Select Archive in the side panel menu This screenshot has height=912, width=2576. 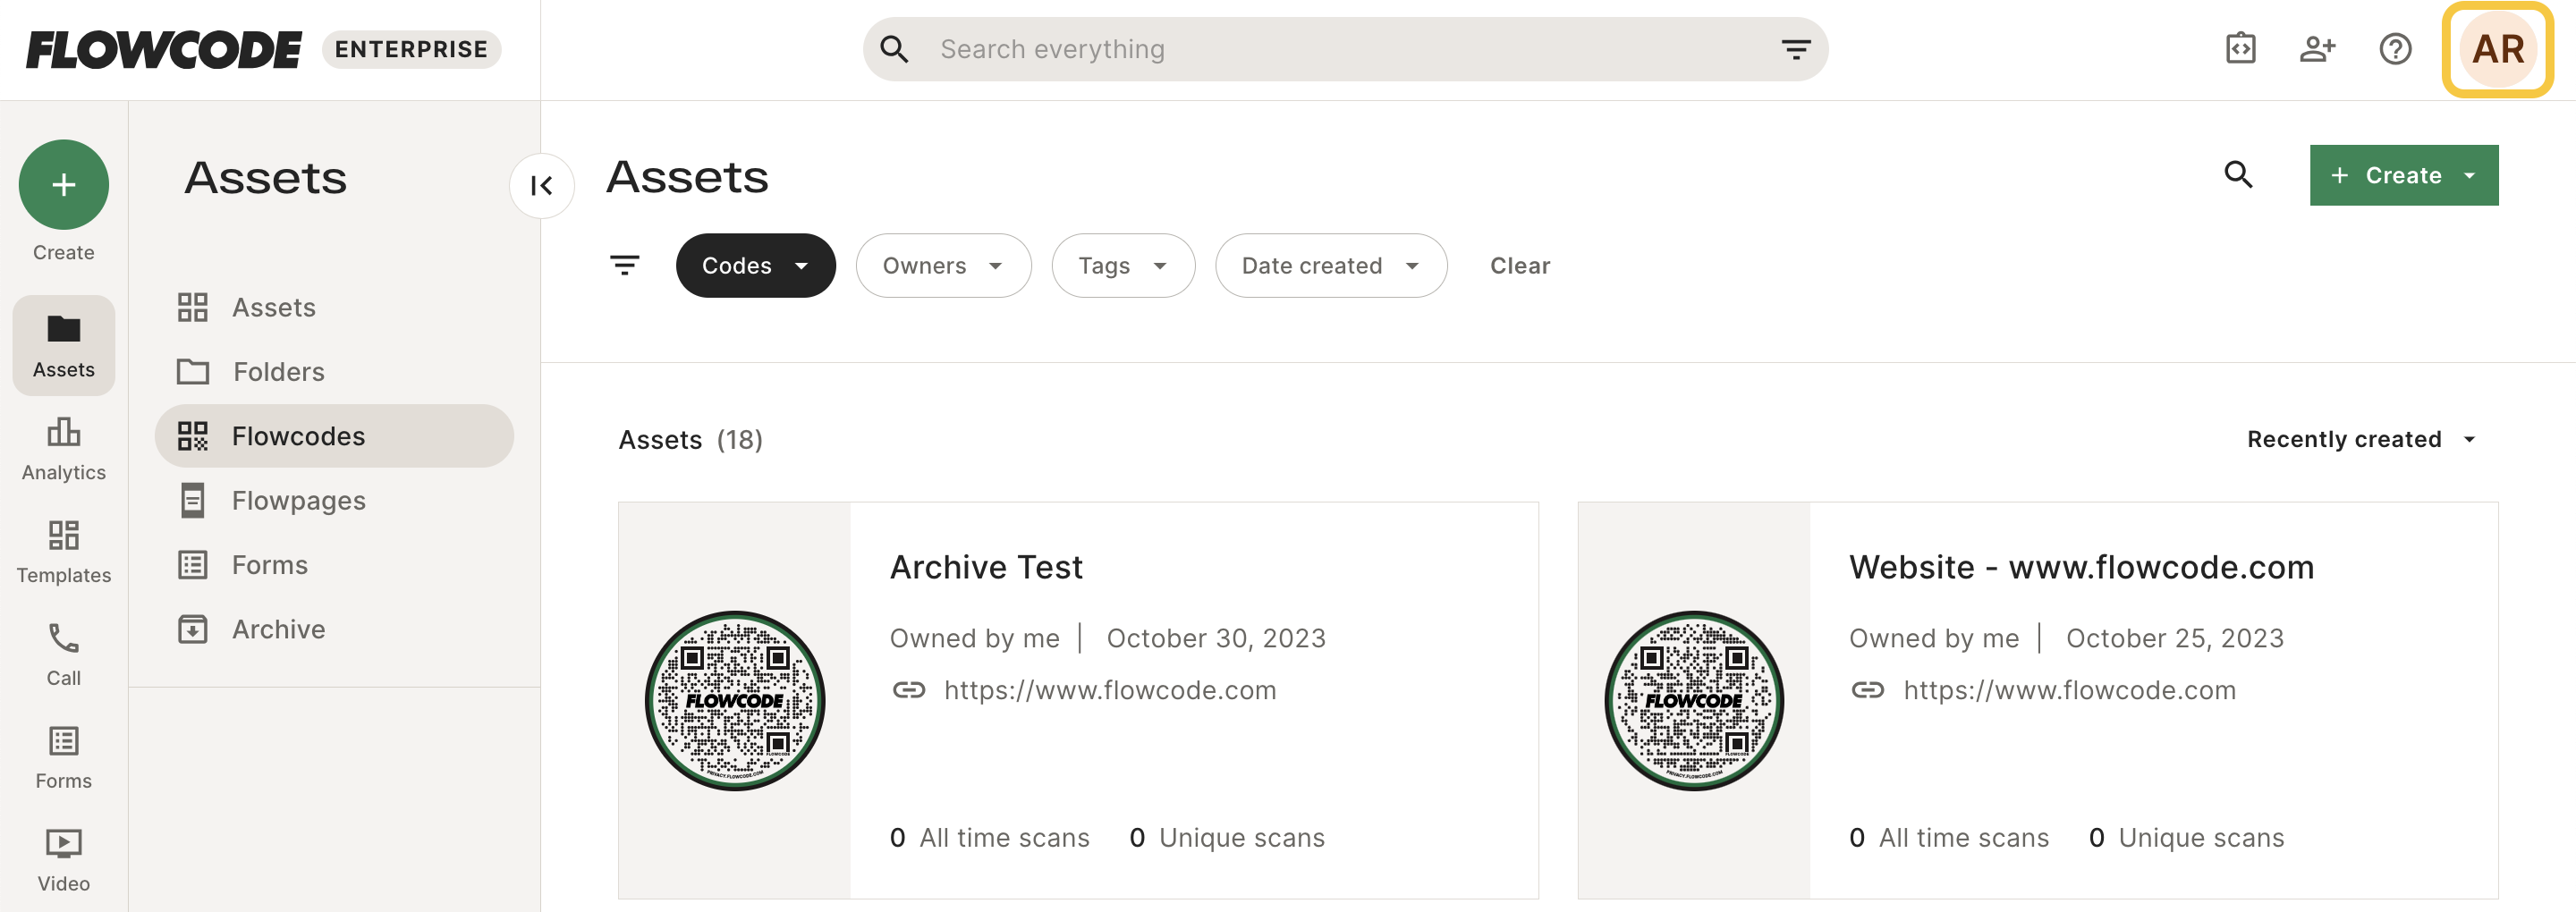pyautogui.click(x=334, y=629)
